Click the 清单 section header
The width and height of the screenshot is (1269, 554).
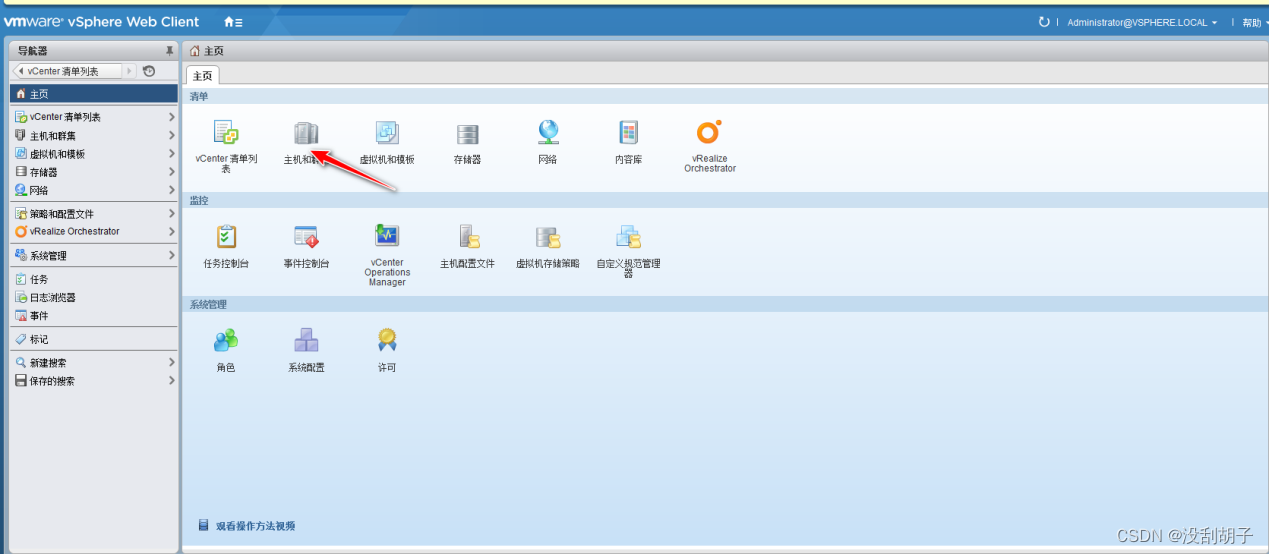pos(725,96)
